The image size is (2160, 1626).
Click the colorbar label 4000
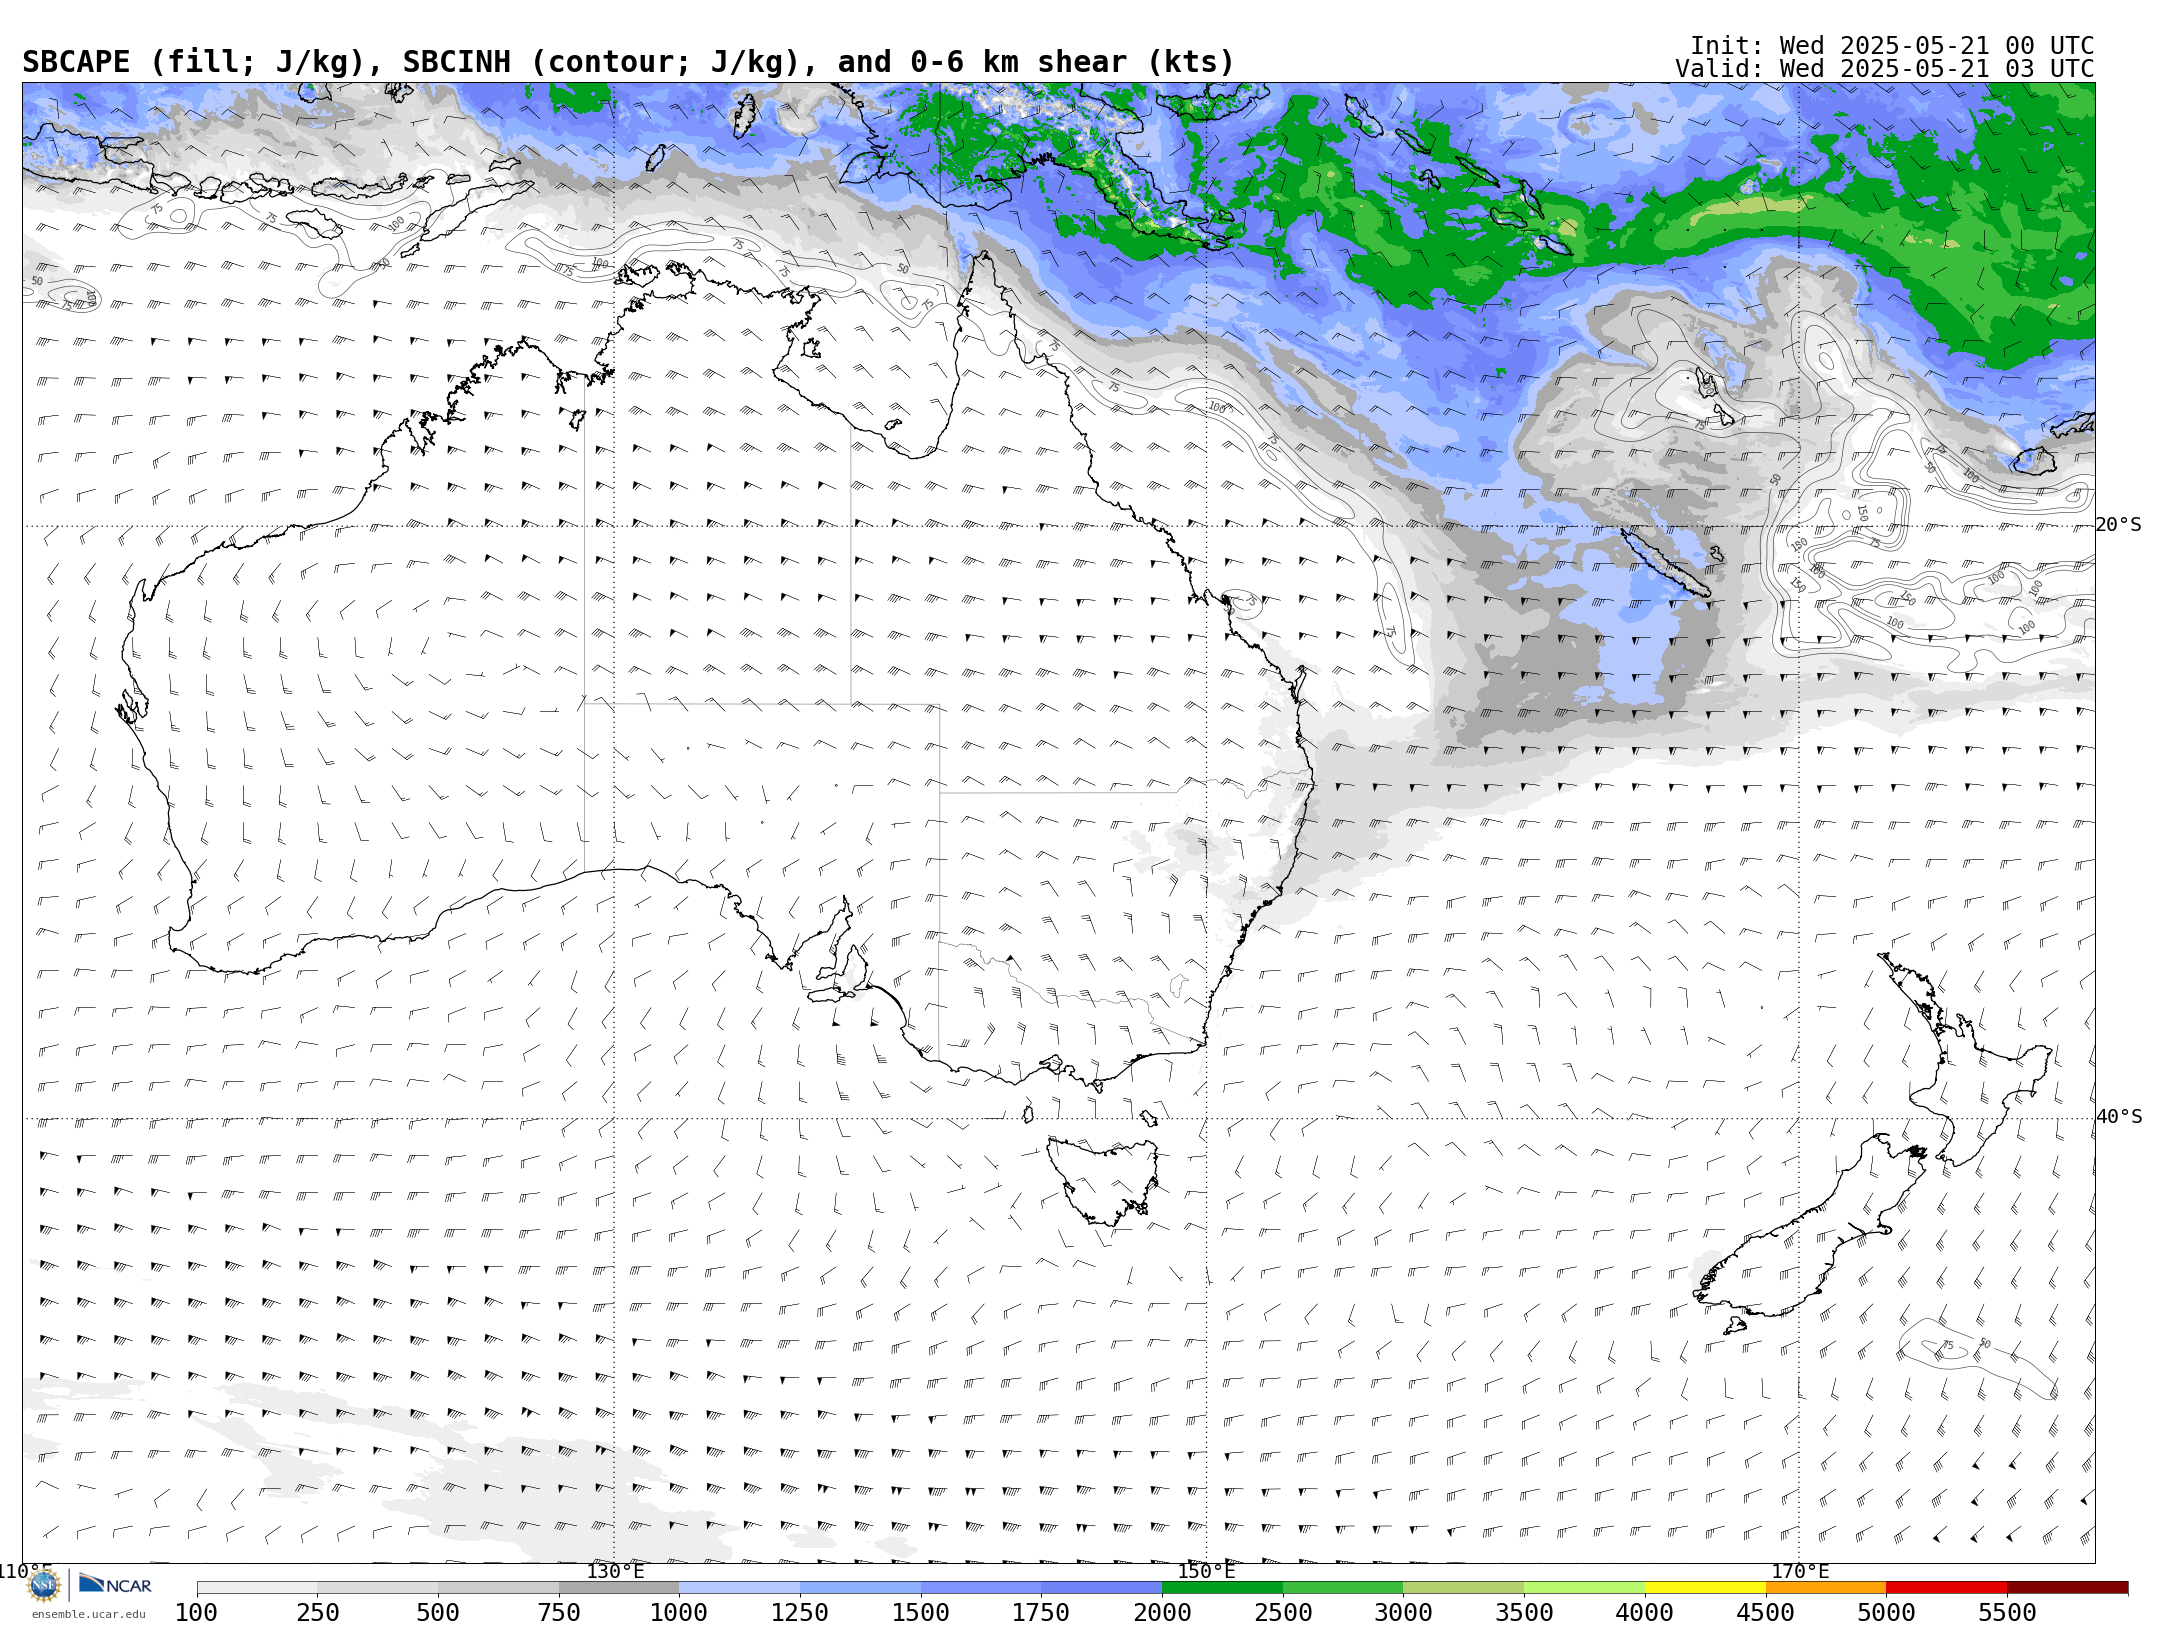point(1645,1612)
